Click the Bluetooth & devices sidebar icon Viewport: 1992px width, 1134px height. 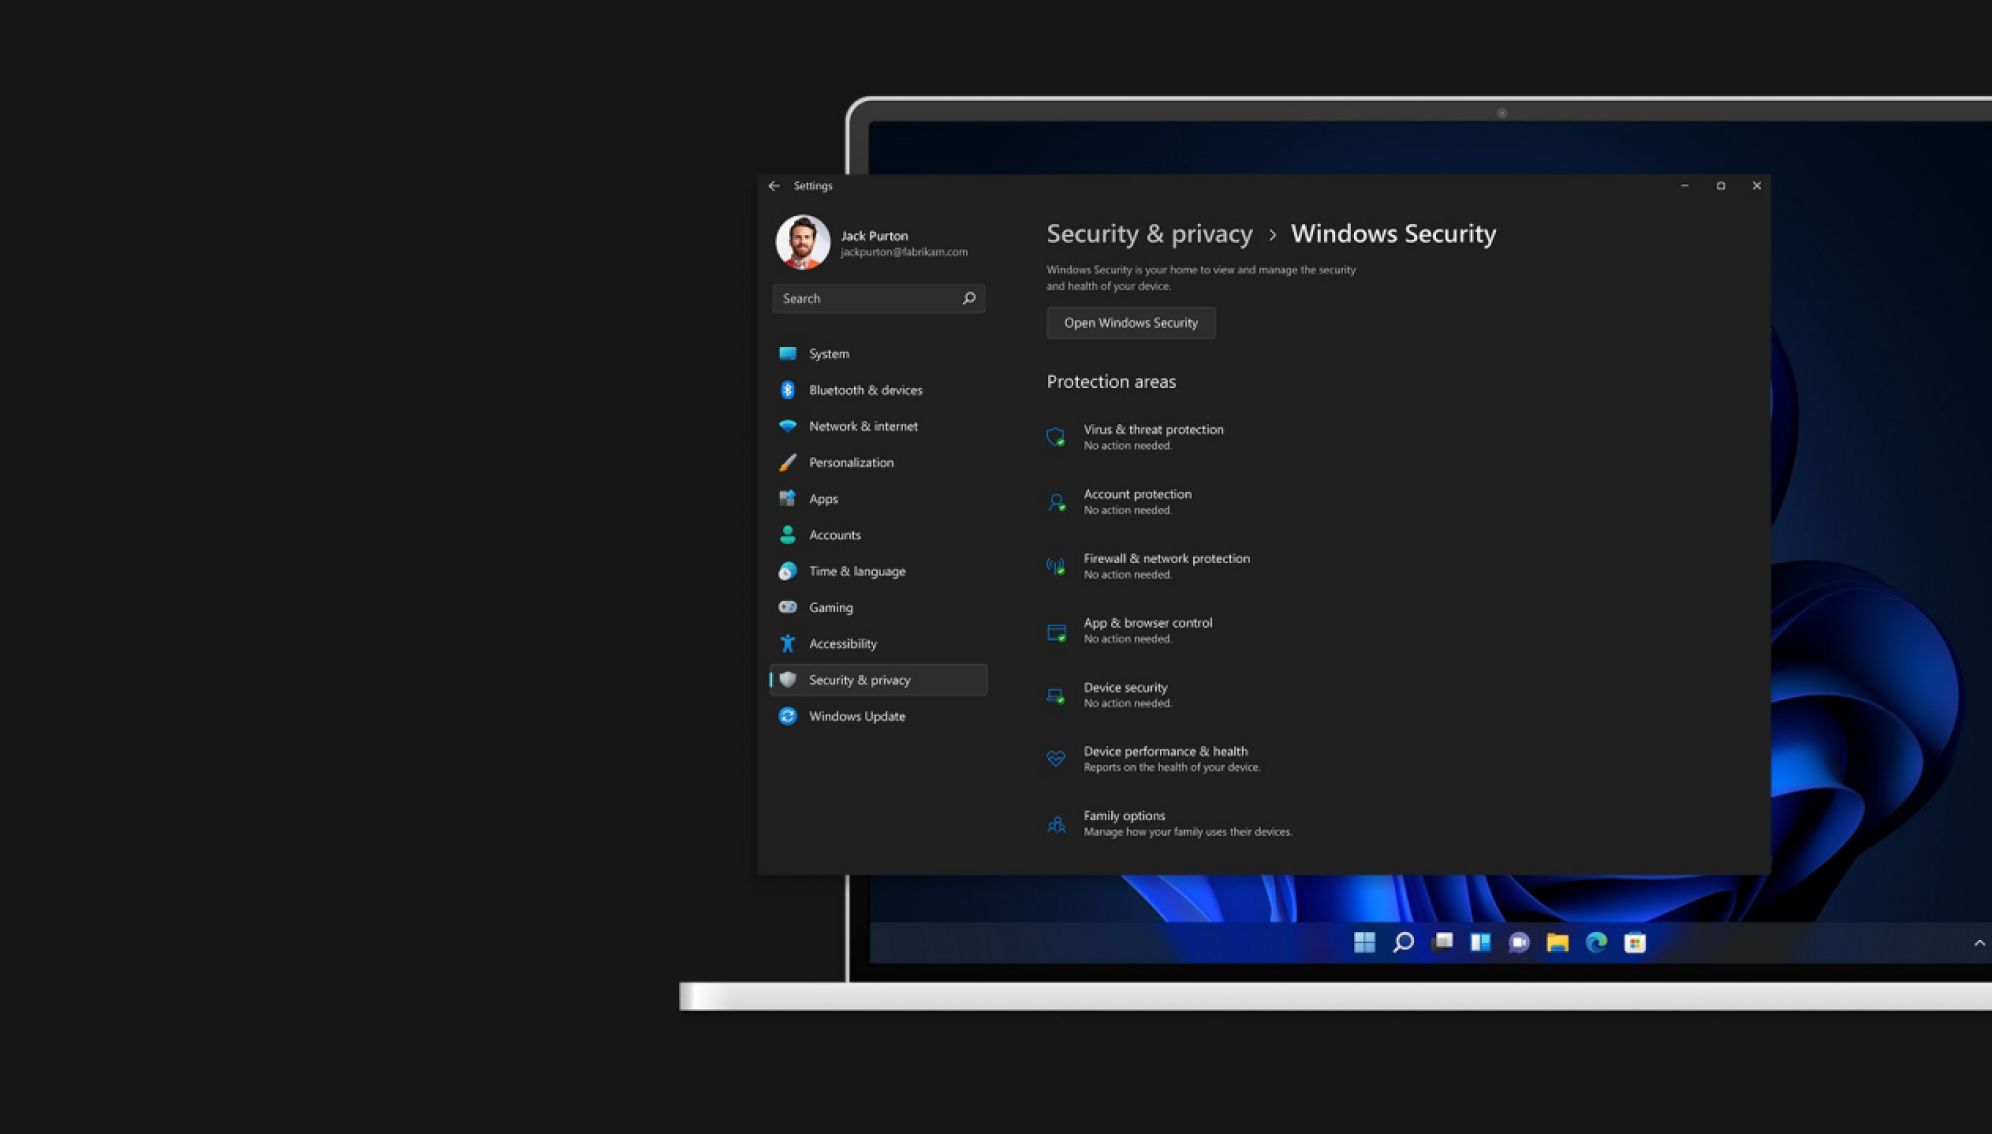788,390
